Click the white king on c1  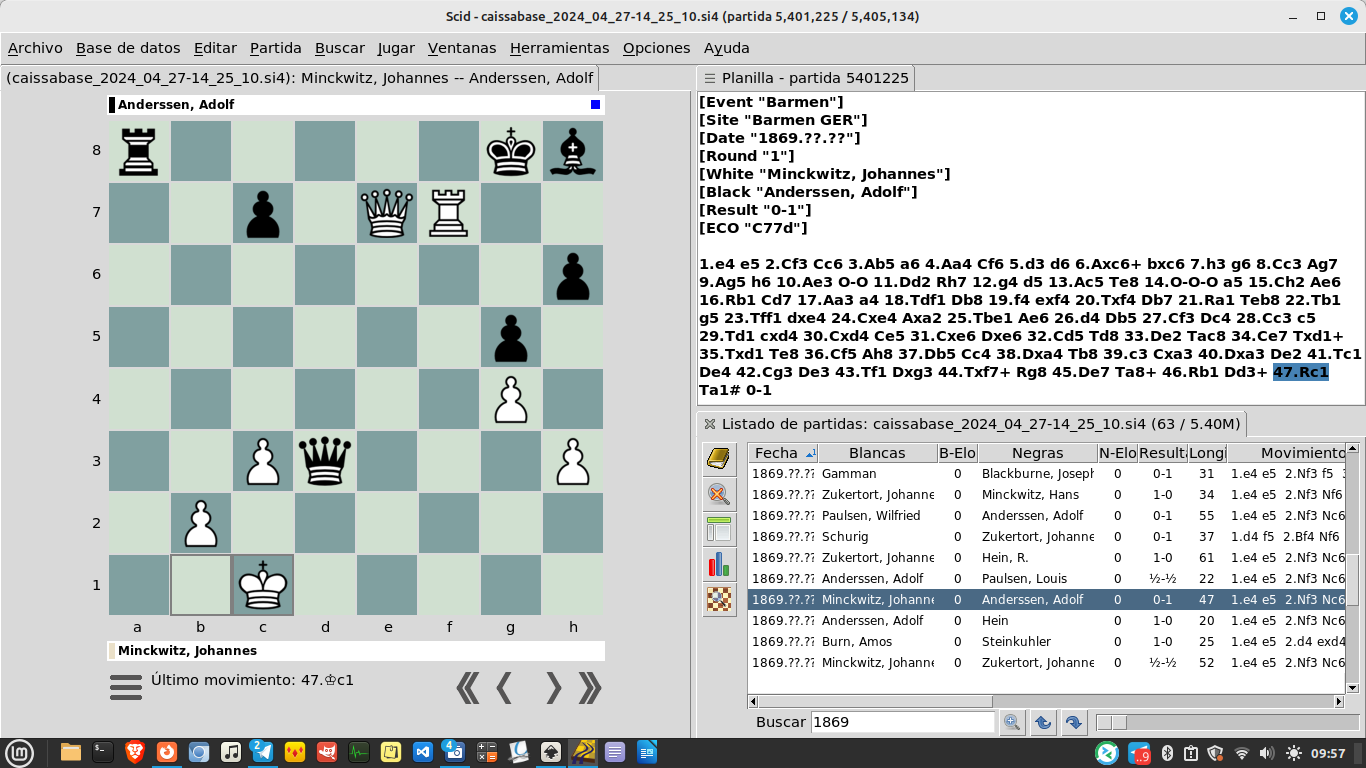263,585
